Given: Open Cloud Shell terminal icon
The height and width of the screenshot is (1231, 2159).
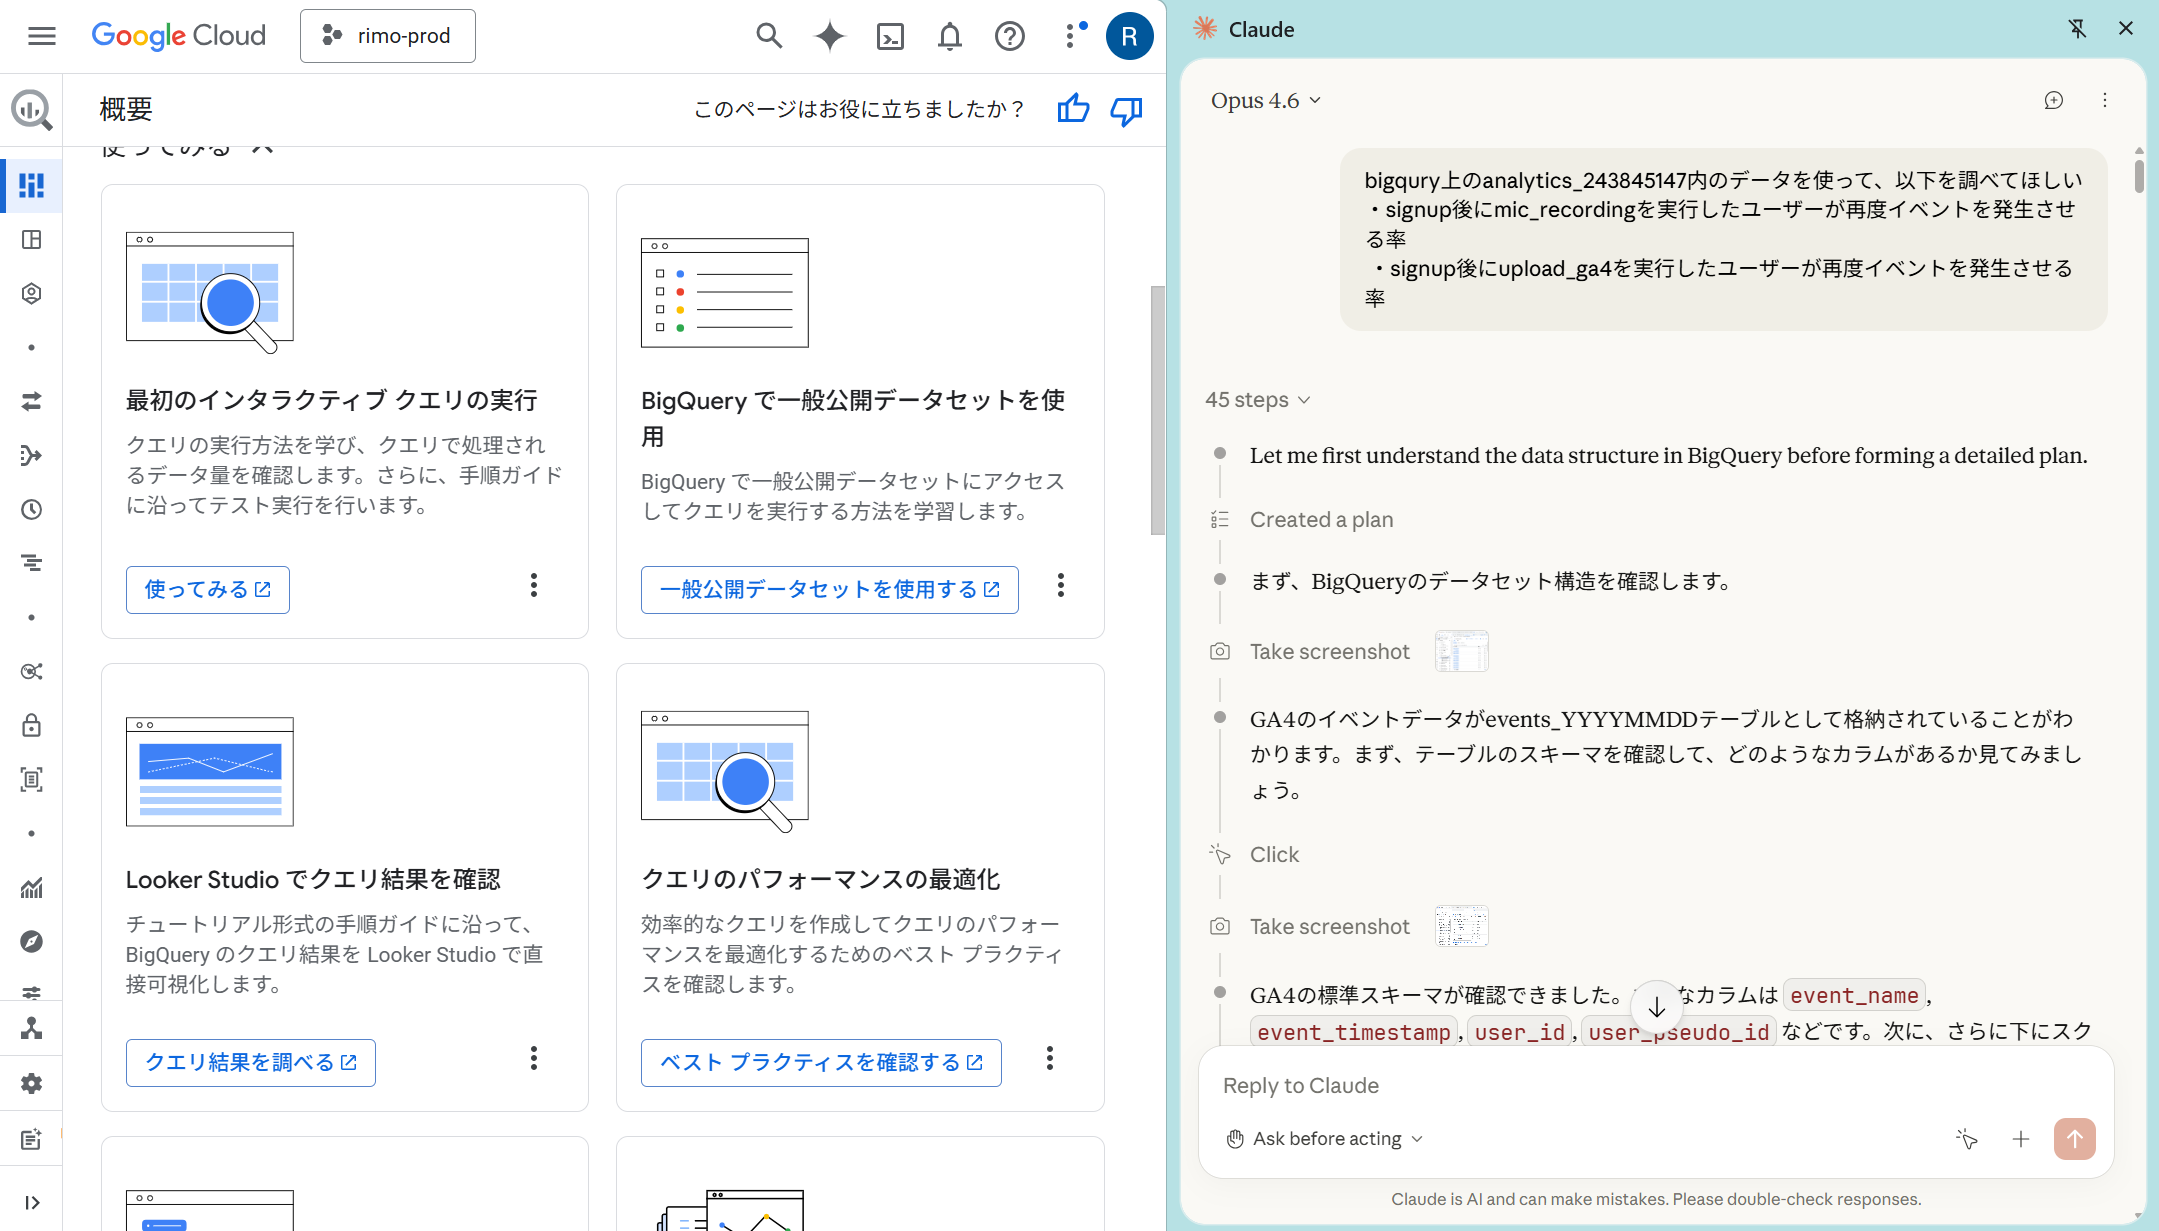Looking at the screenshot, I should (x=889, y=37).
